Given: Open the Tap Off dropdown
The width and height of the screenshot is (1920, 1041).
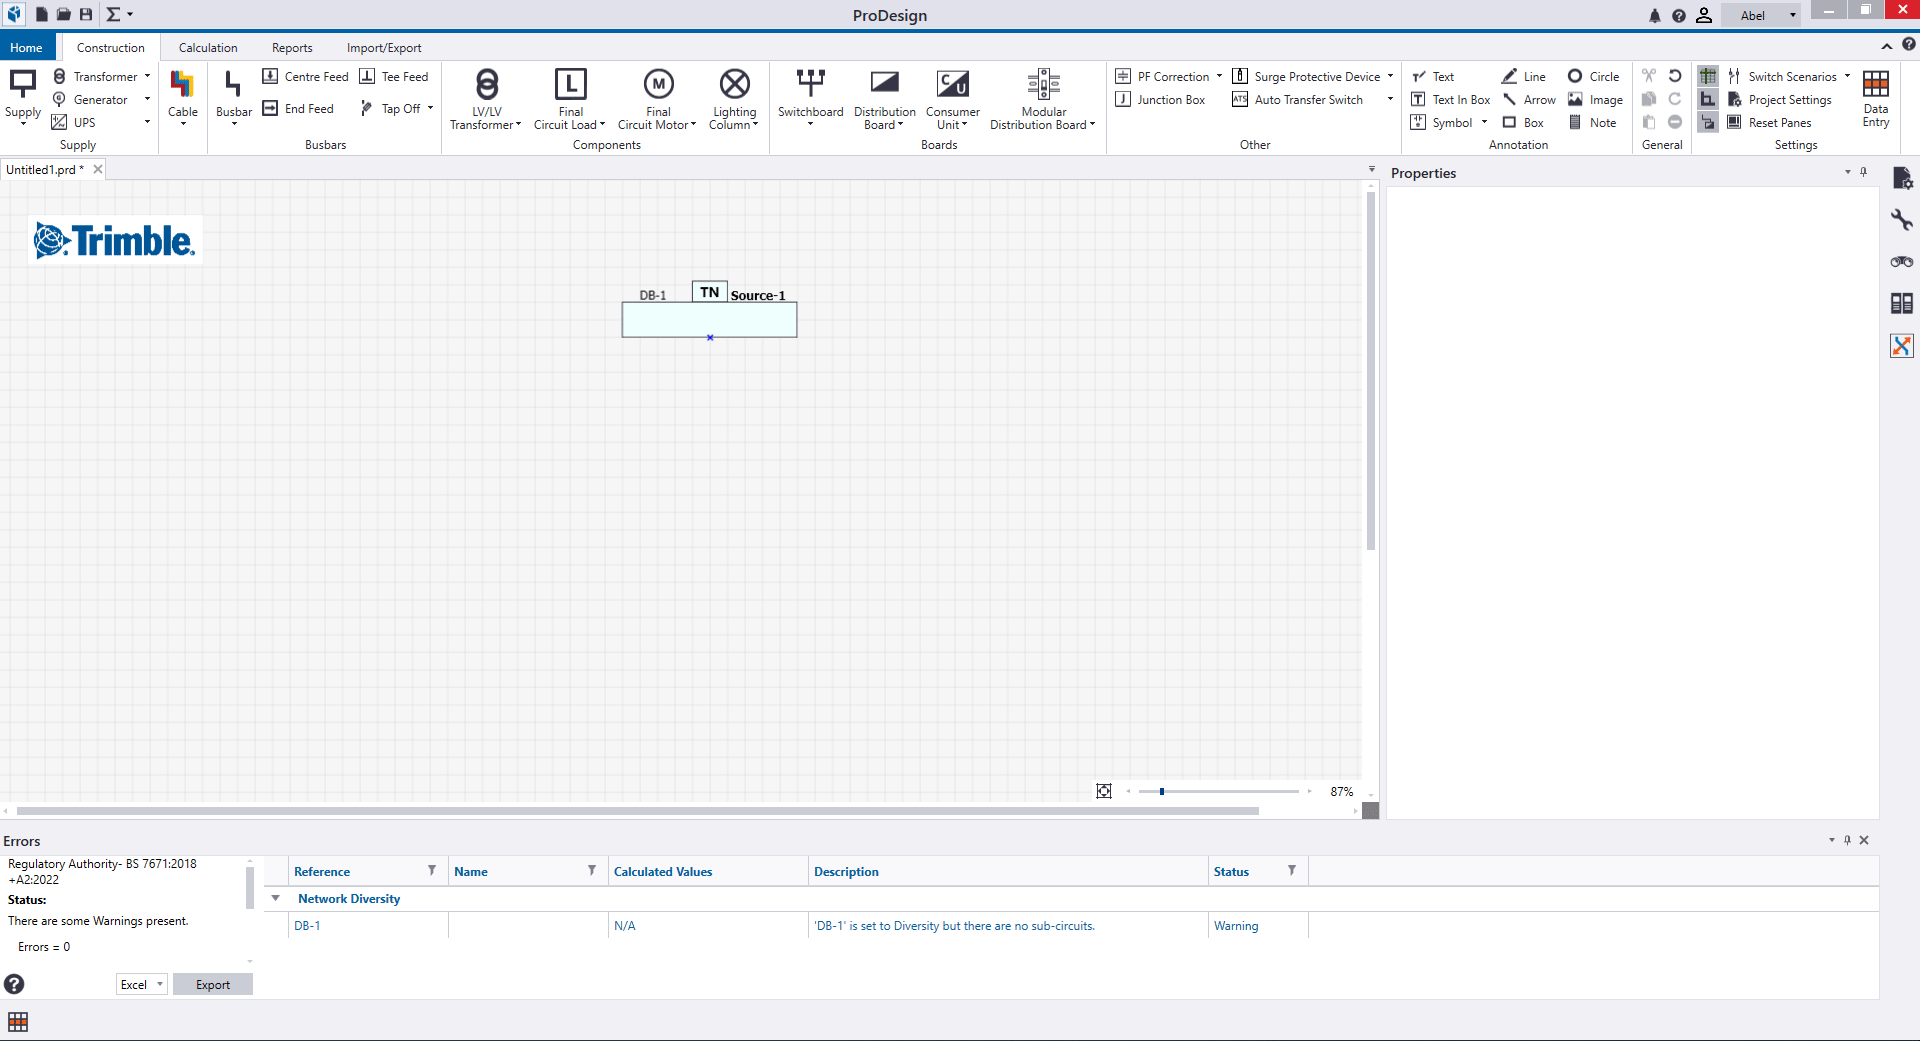Looking at the screenshot, I should pos(430,109).
